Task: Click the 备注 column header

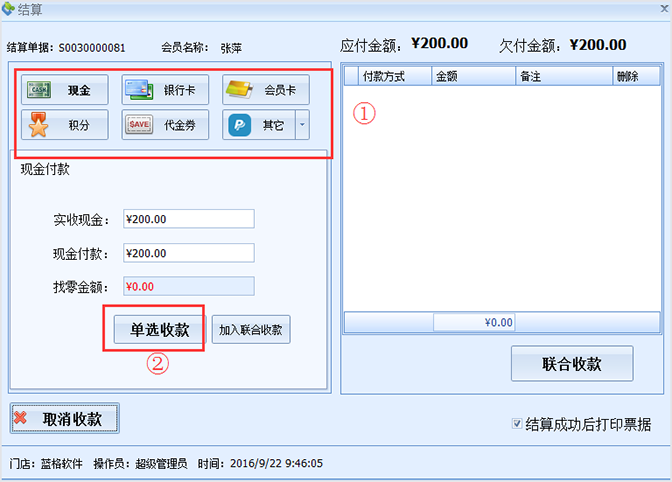Action: click(564, 77)
